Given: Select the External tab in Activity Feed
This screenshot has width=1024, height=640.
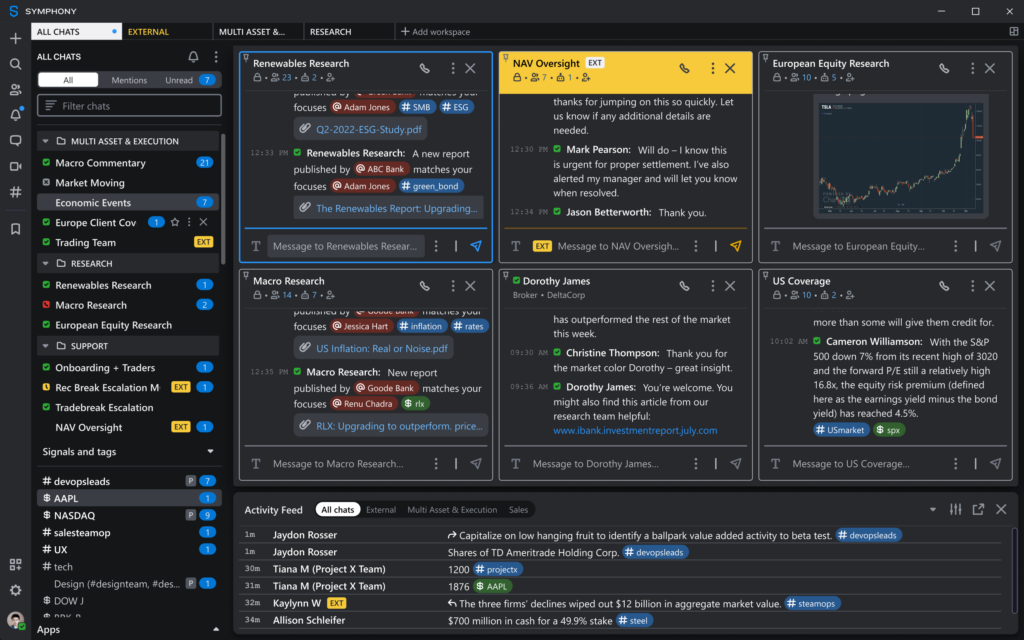Looking at the screenshot, I should (381, 510).
